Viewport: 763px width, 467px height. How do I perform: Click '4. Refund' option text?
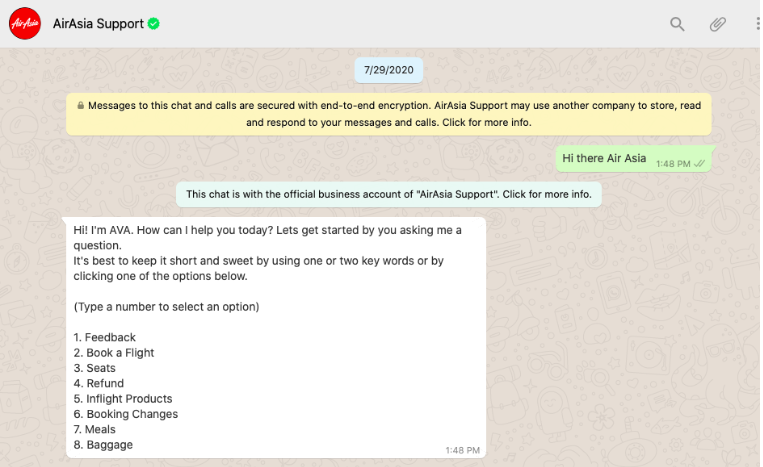click(99, 383)
